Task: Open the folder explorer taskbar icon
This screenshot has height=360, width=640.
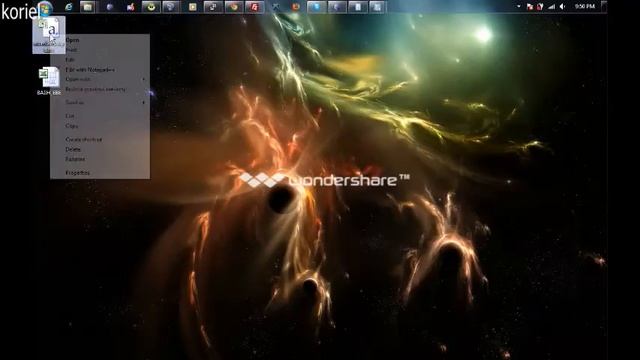Action: [87, 7]
